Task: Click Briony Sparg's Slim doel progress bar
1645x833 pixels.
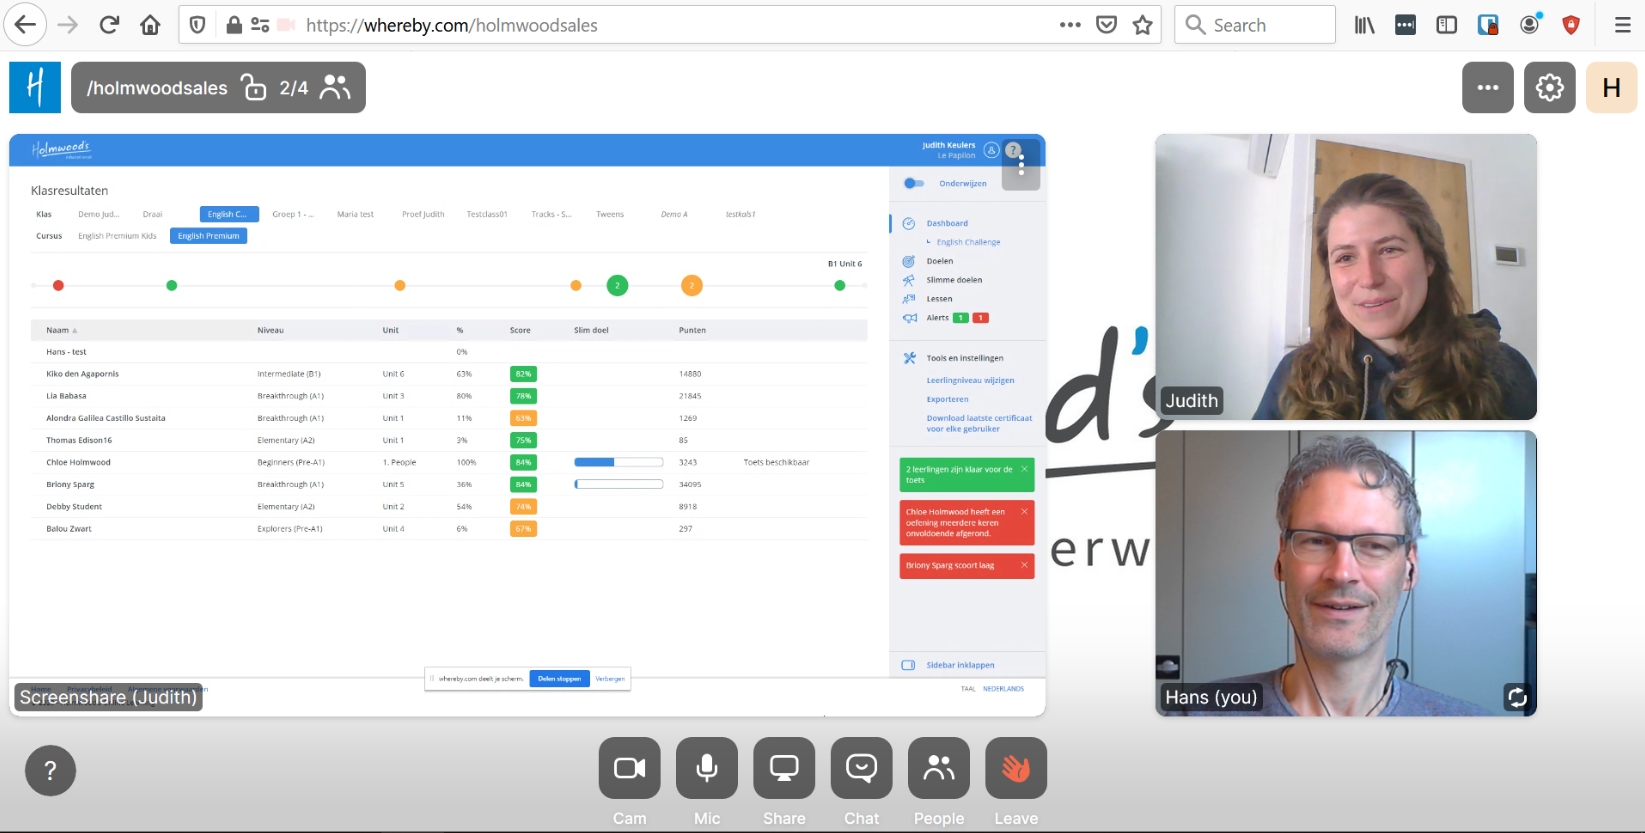Action: [x=618, y=484]
